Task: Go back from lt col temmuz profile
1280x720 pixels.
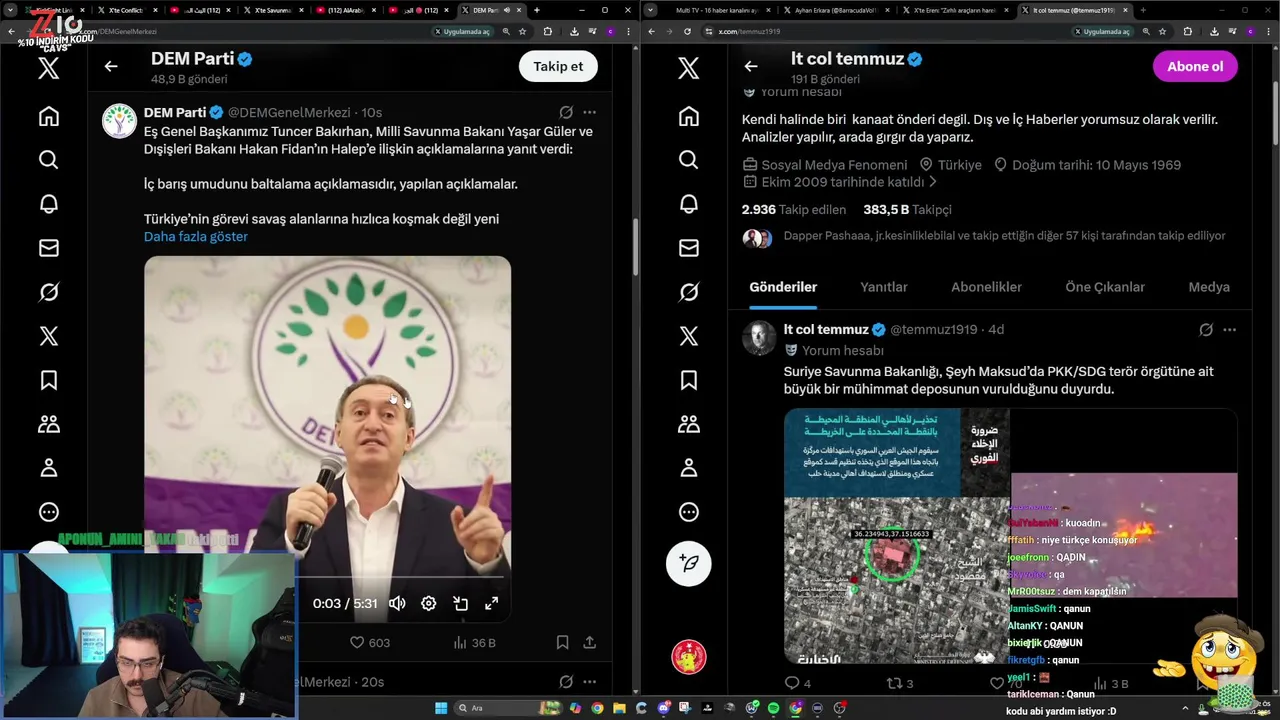Action: tap(751, 66)
